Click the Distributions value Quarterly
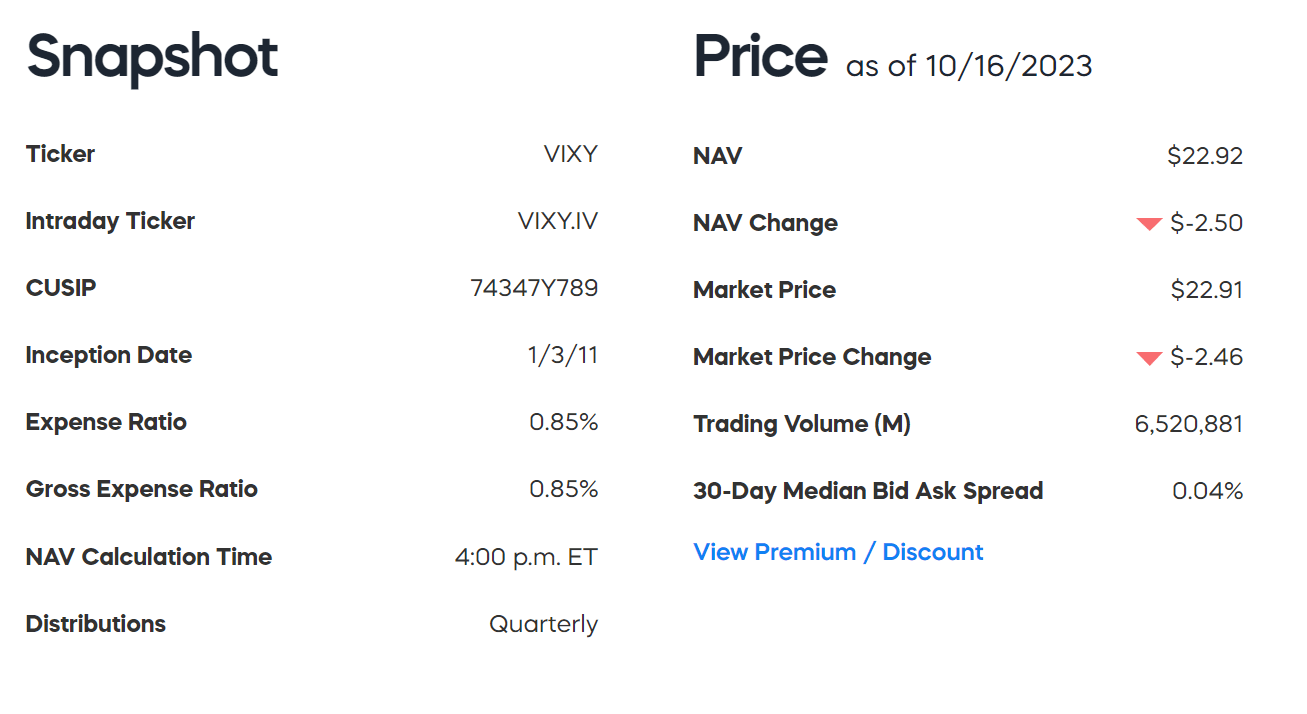The width and height of the screenshot is (1307, 714). tap(543, 623)
